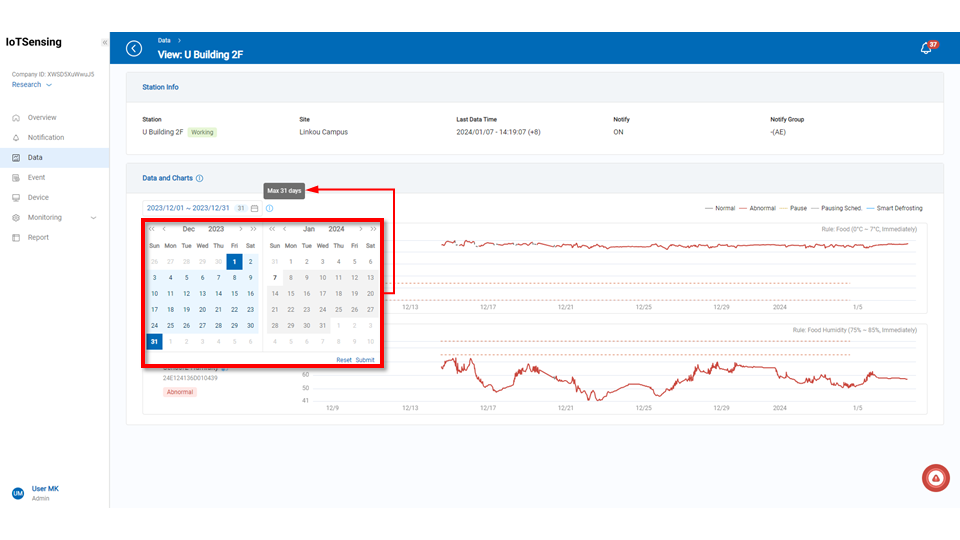The height and width of the screenshot is (540, 960).
Task: Click the back arrow beside View: U Building 2F
Action: (134, 48)
